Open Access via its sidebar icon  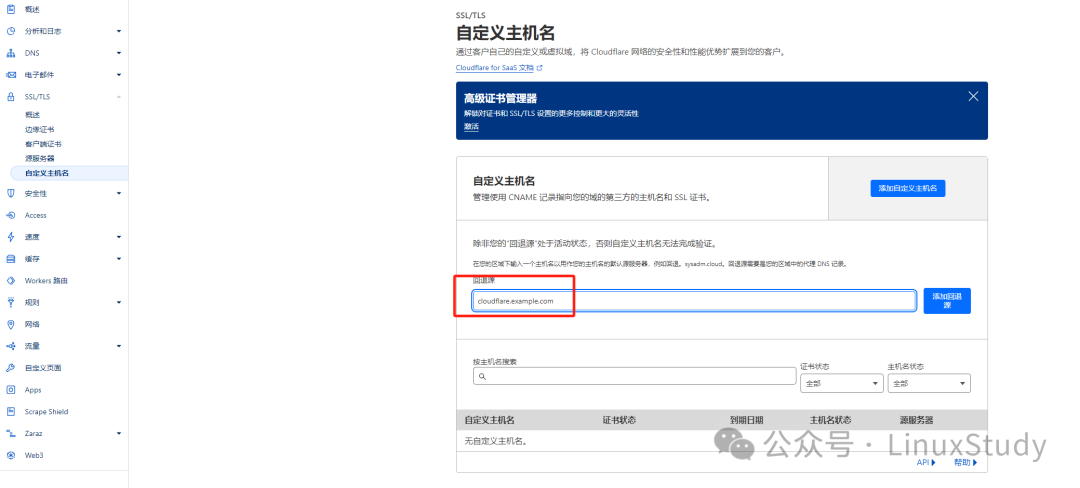pos(11,216)
